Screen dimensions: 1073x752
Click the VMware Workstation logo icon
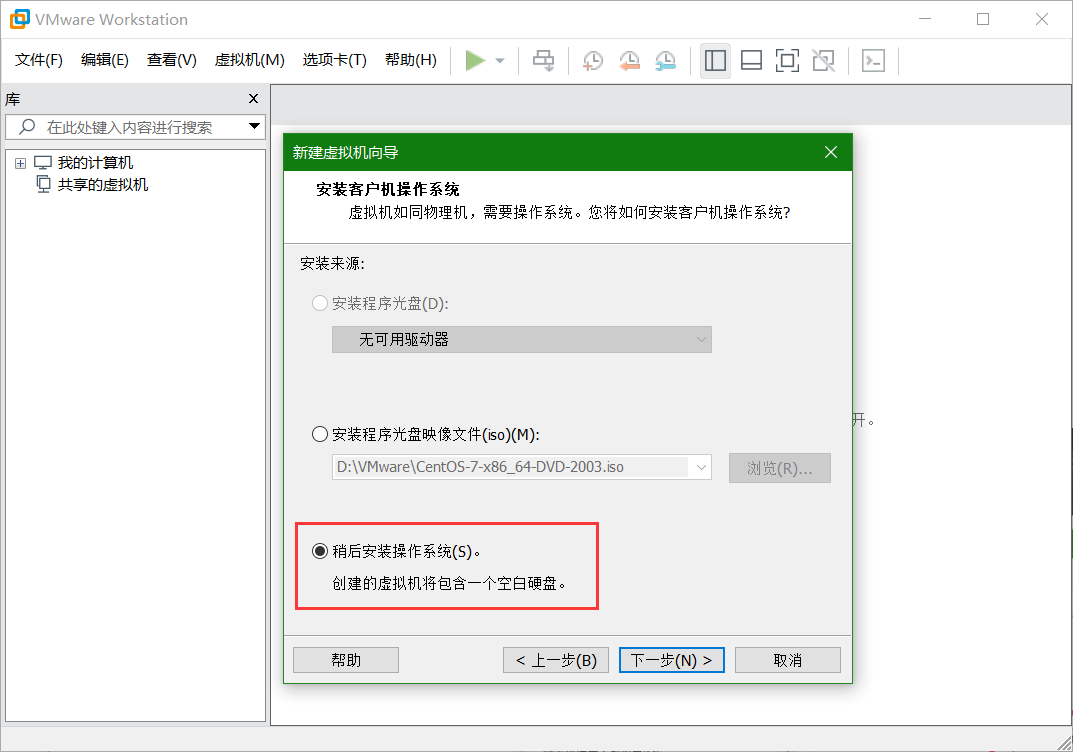pyautogui.click(x=19, y=19)
